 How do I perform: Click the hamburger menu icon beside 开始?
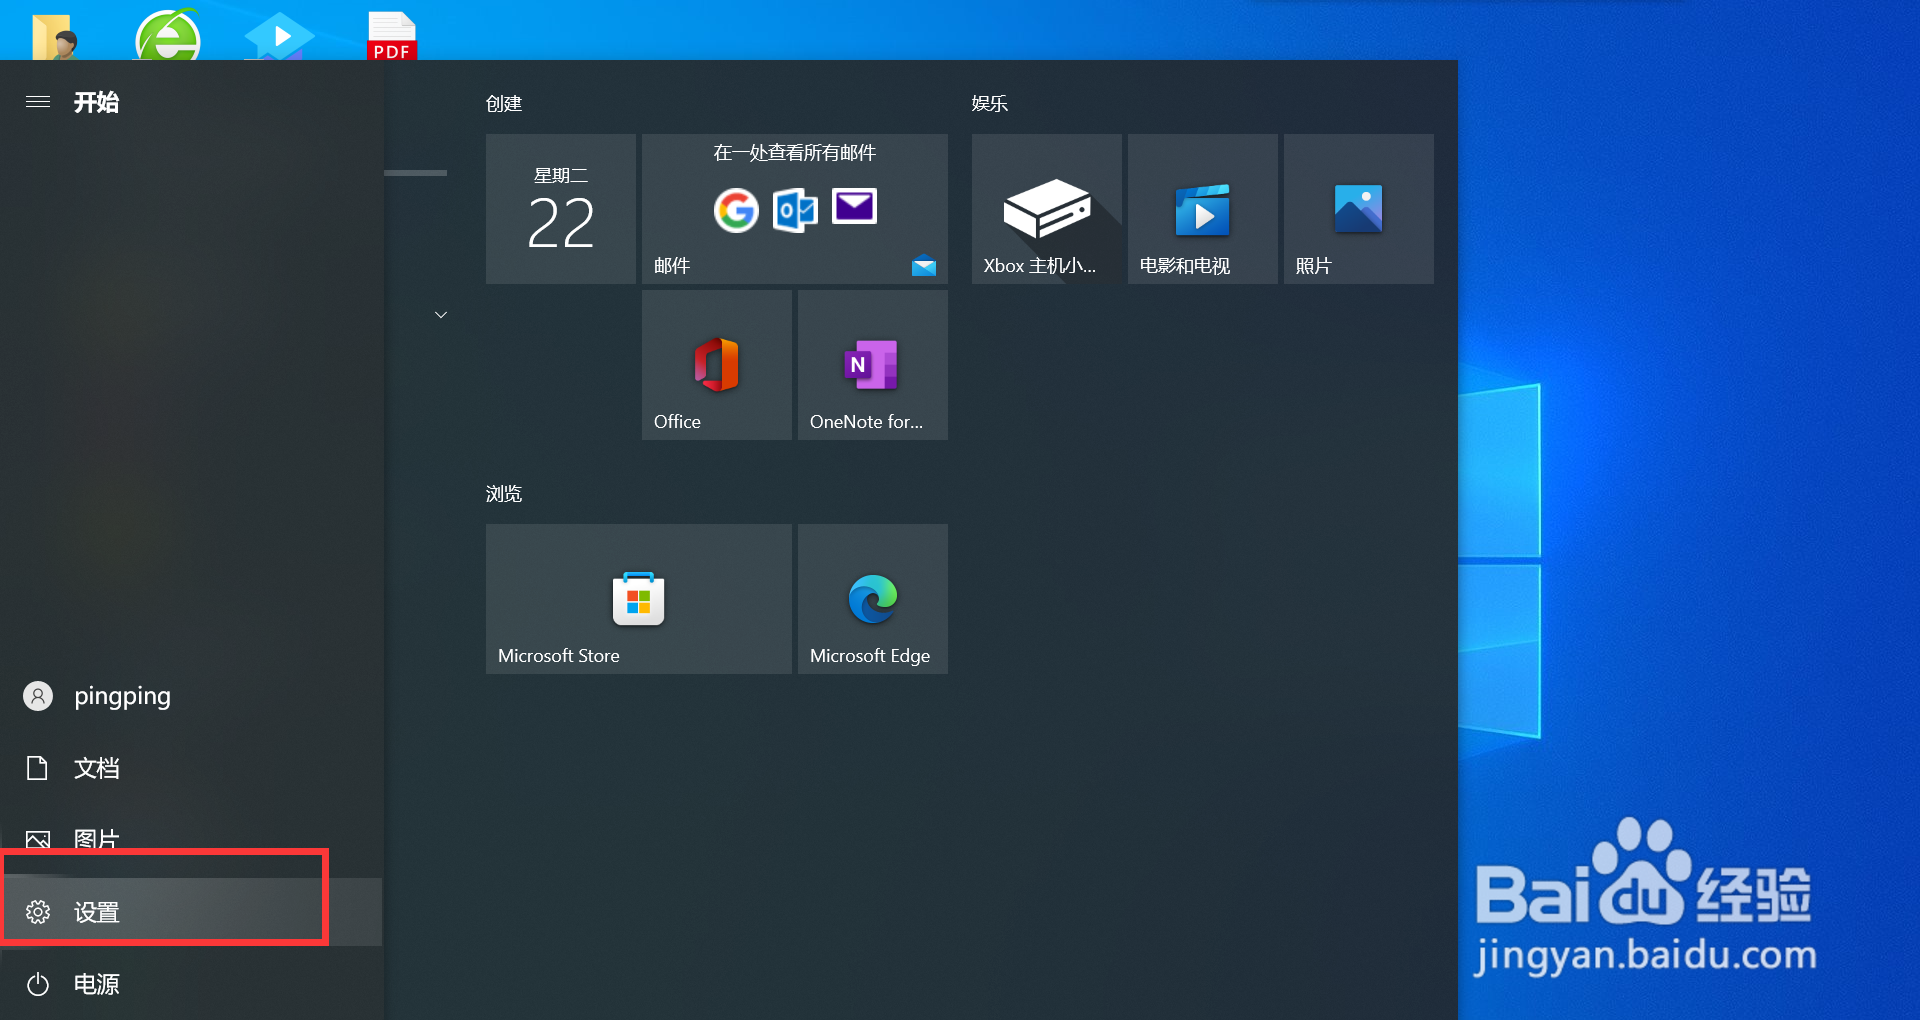[38, 102]
